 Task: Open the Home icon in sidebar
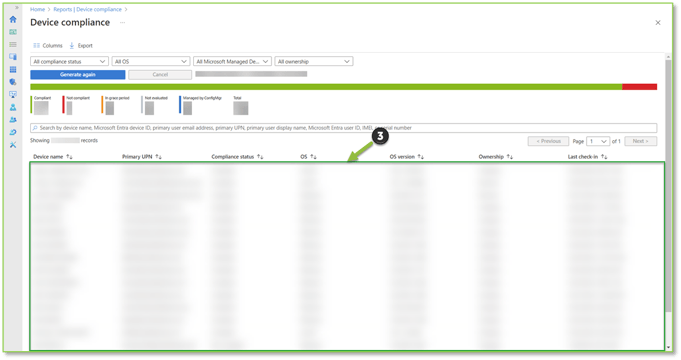tap(13, 20)
